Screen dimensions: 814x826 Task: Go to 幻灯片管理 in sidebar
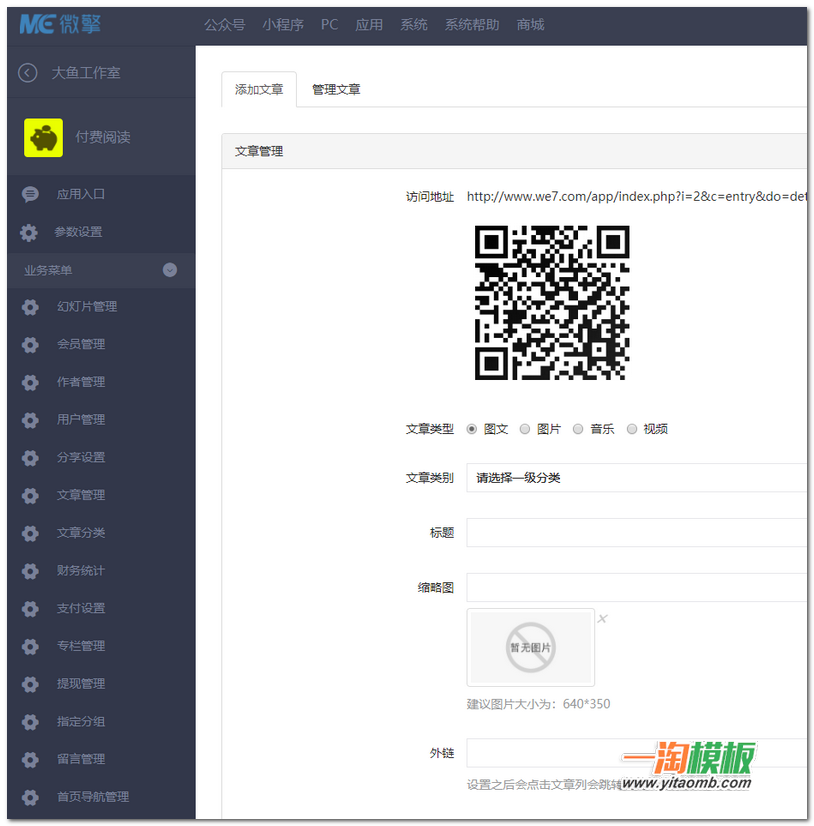(87, 307)
